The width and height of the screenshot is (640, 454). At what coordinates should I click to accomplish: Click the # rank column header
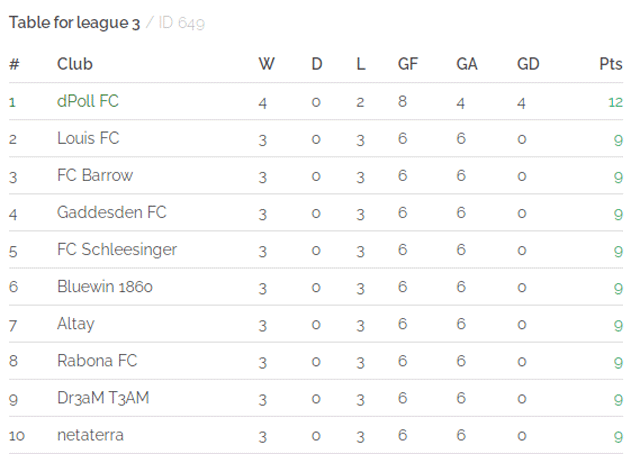click(14, 64)
